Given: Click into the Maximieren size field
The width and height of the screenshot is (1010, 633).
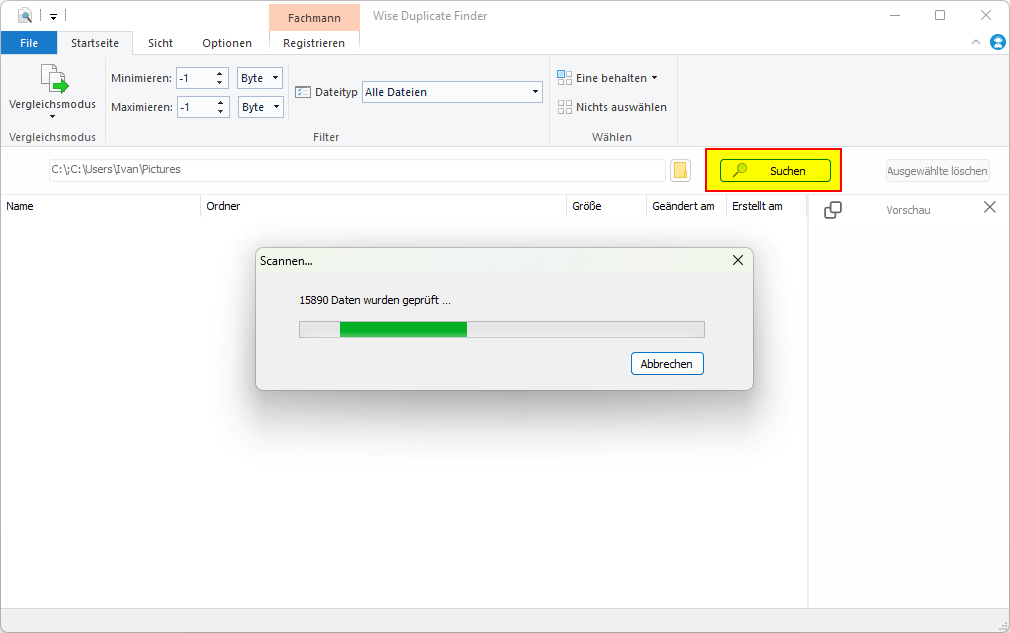Looking at the screenshot, I should pyautogui.click(x=195, y=107).
